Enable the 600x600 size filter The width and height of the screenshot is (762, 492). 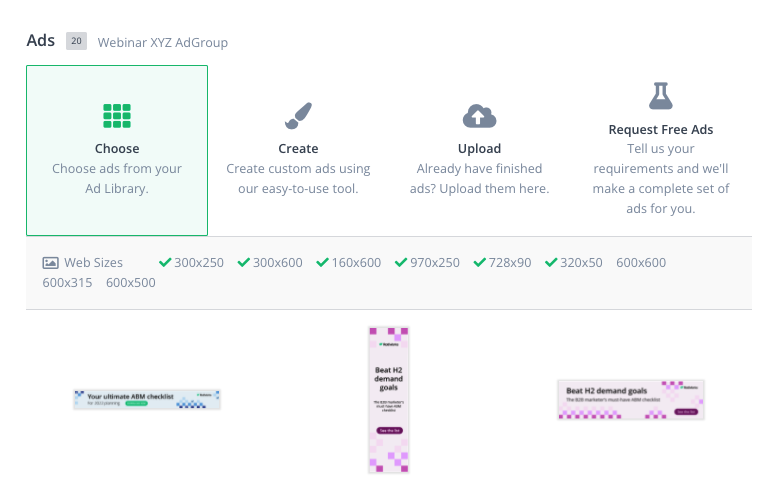click(641, 263)
